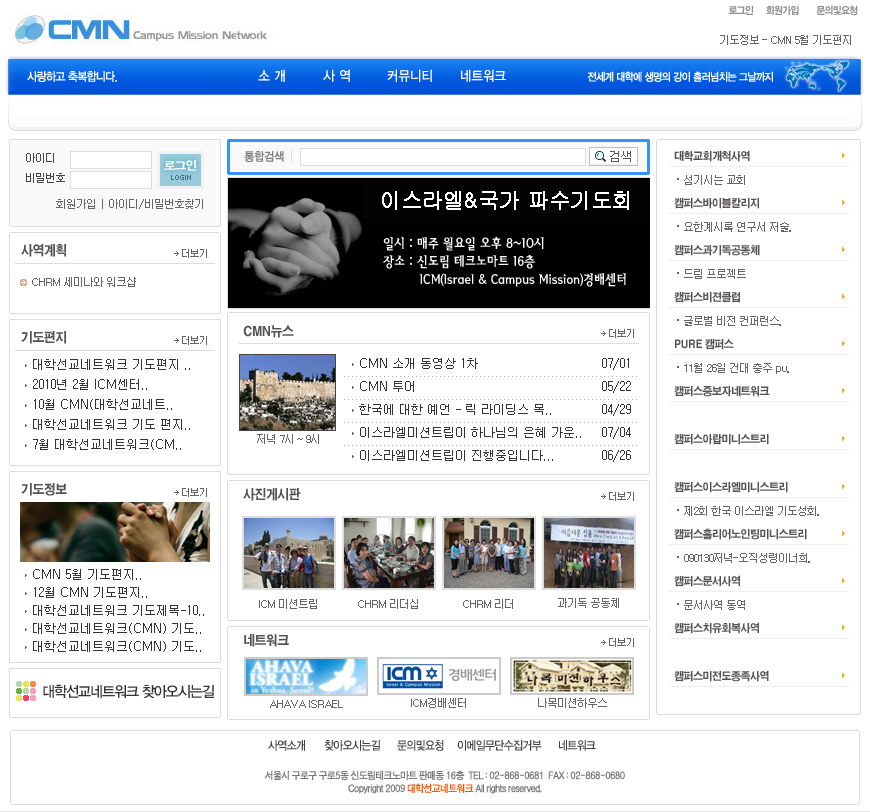Open the ICM 경배센터 network banner
Viewport: 870px width, 812px height.
coord(438,676)
